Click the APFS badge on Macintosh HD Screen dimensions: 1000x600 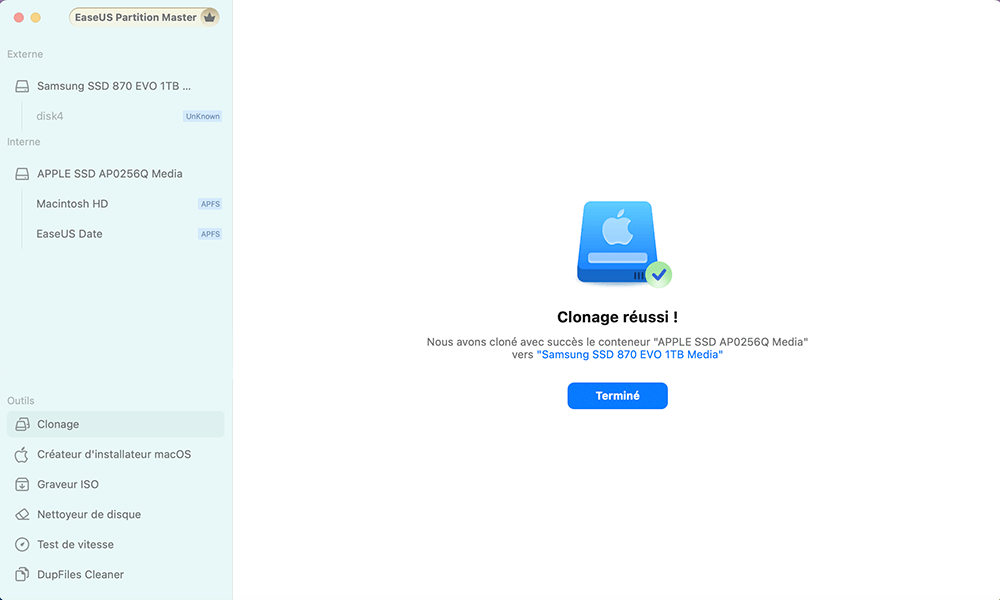pyautogui.click(x=210, y=204)
